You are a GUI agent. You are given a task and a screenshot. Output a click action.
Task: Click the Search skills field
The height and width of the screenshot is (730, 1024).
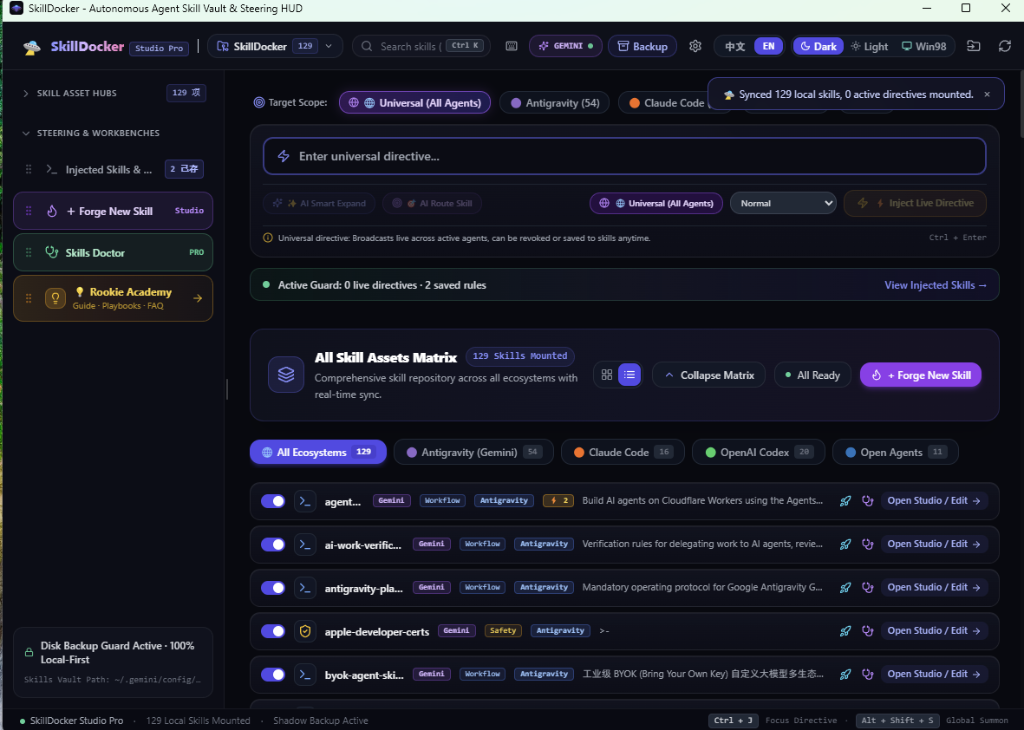coord(421,46)
